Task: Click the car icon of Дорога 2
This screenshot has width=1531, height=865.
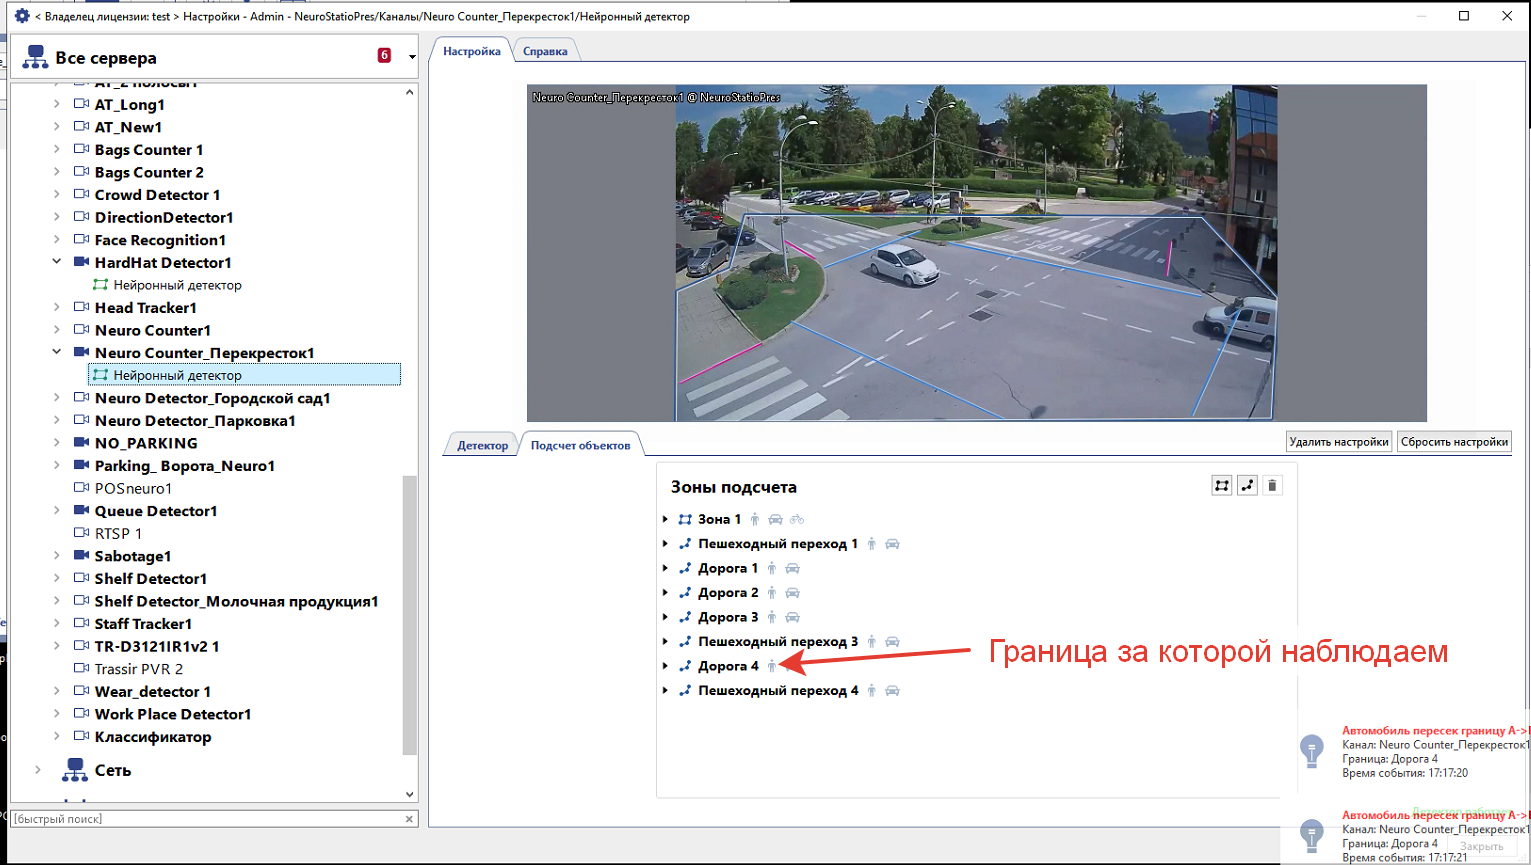Action: [792, 593]
